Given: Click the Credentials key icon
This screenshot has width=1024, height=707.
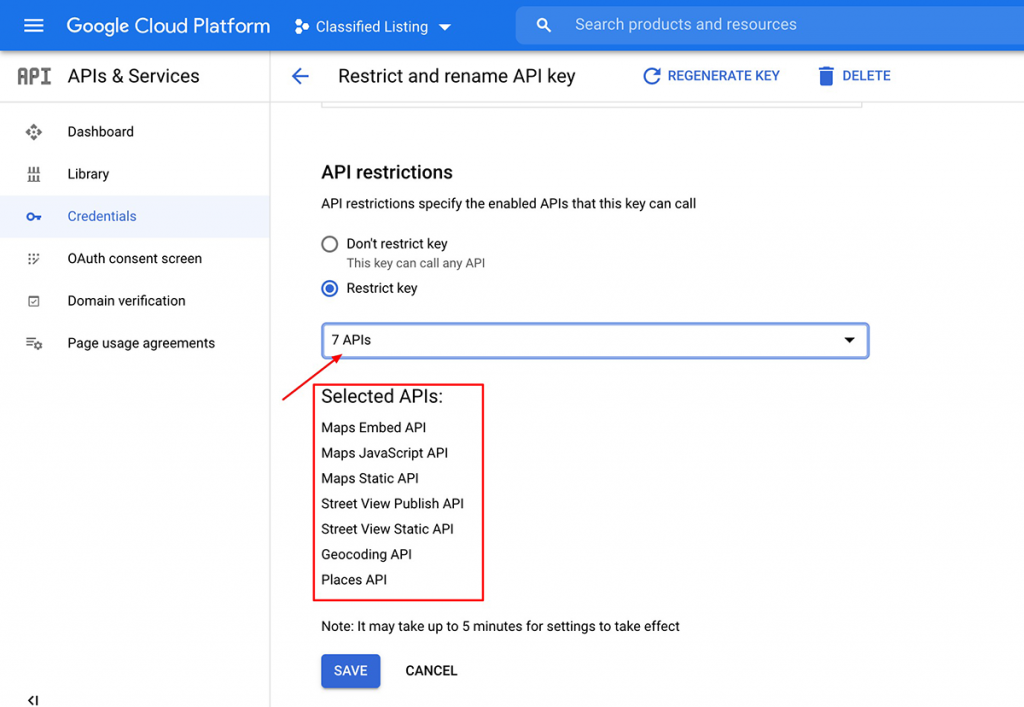Looking at the screenshot, I should pyautogui.click(x=34, y=217).
